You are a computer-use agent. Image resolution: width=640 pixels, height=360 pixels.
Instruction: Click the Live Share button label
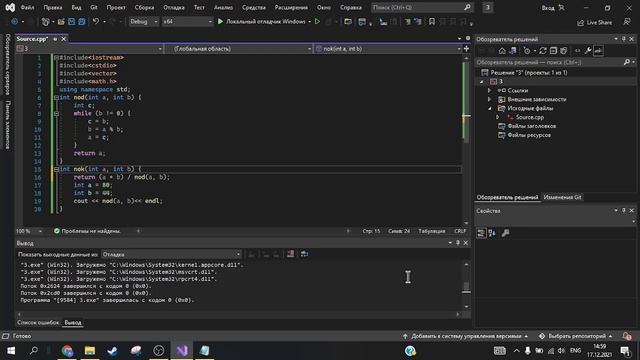(x=600, y=22)
